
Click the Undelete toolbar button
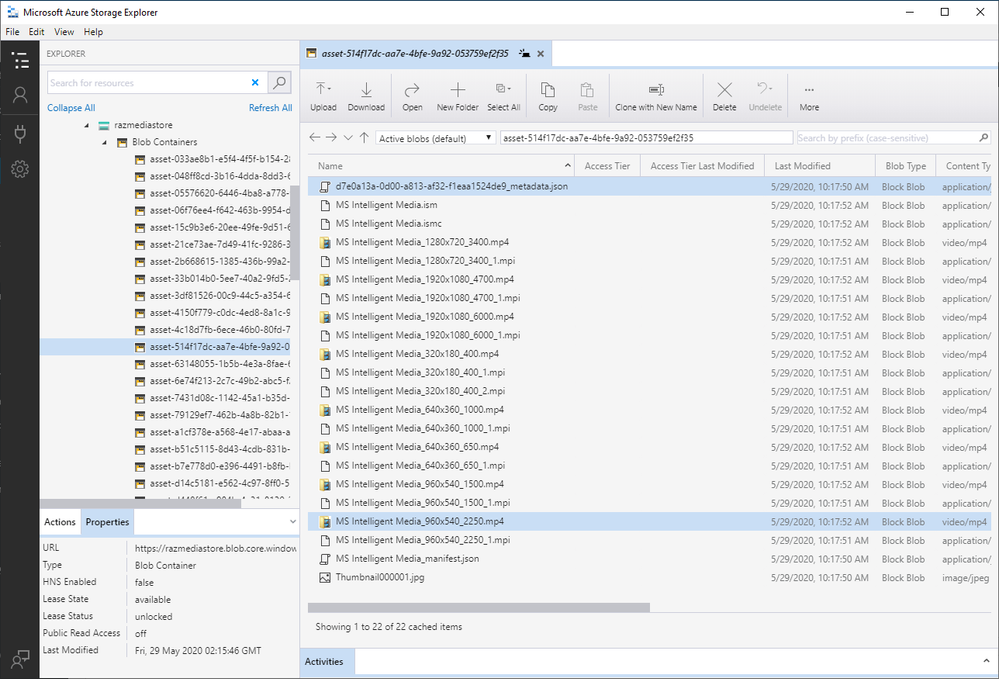(x=765, y=96)
